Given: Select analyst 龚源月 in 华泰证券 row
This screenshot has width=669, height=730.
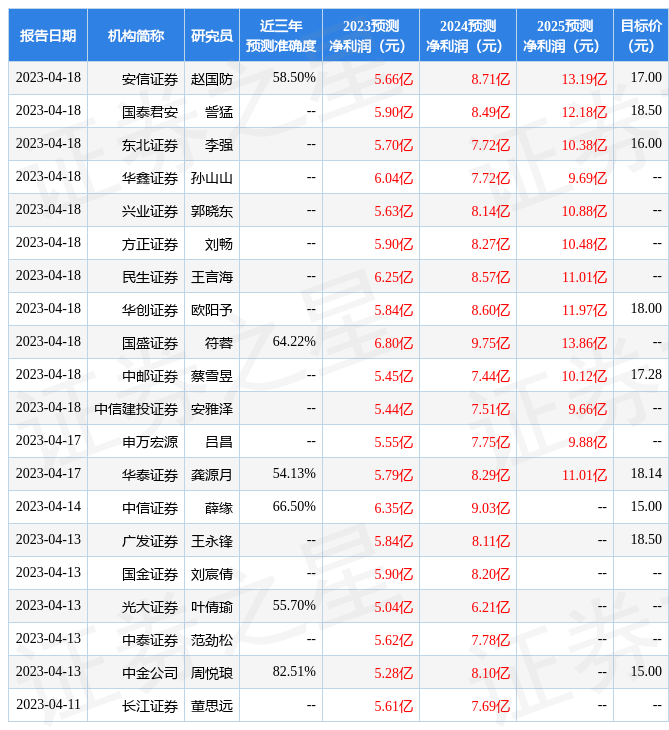Looking at the screenshot, I should click(212, 475).
